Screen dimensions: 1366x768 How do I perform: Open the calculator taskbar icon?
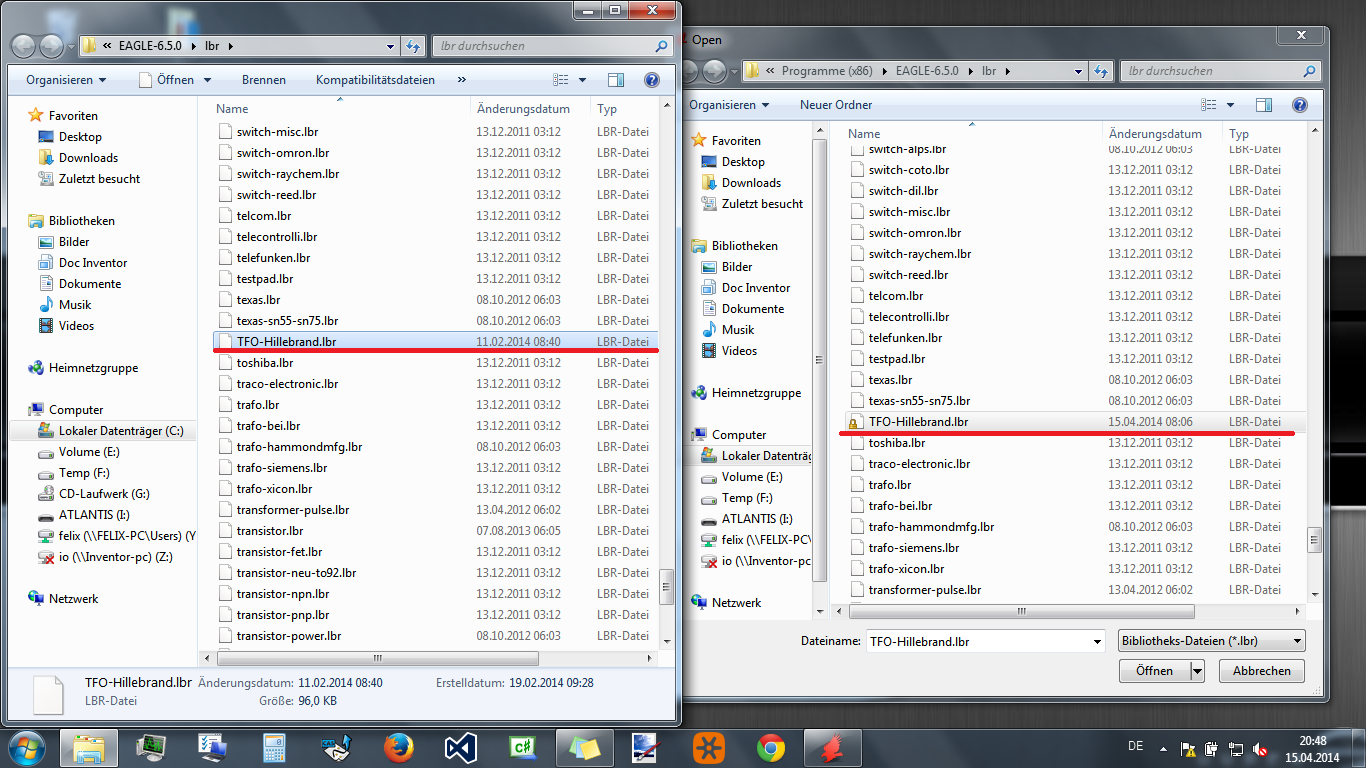274,747
